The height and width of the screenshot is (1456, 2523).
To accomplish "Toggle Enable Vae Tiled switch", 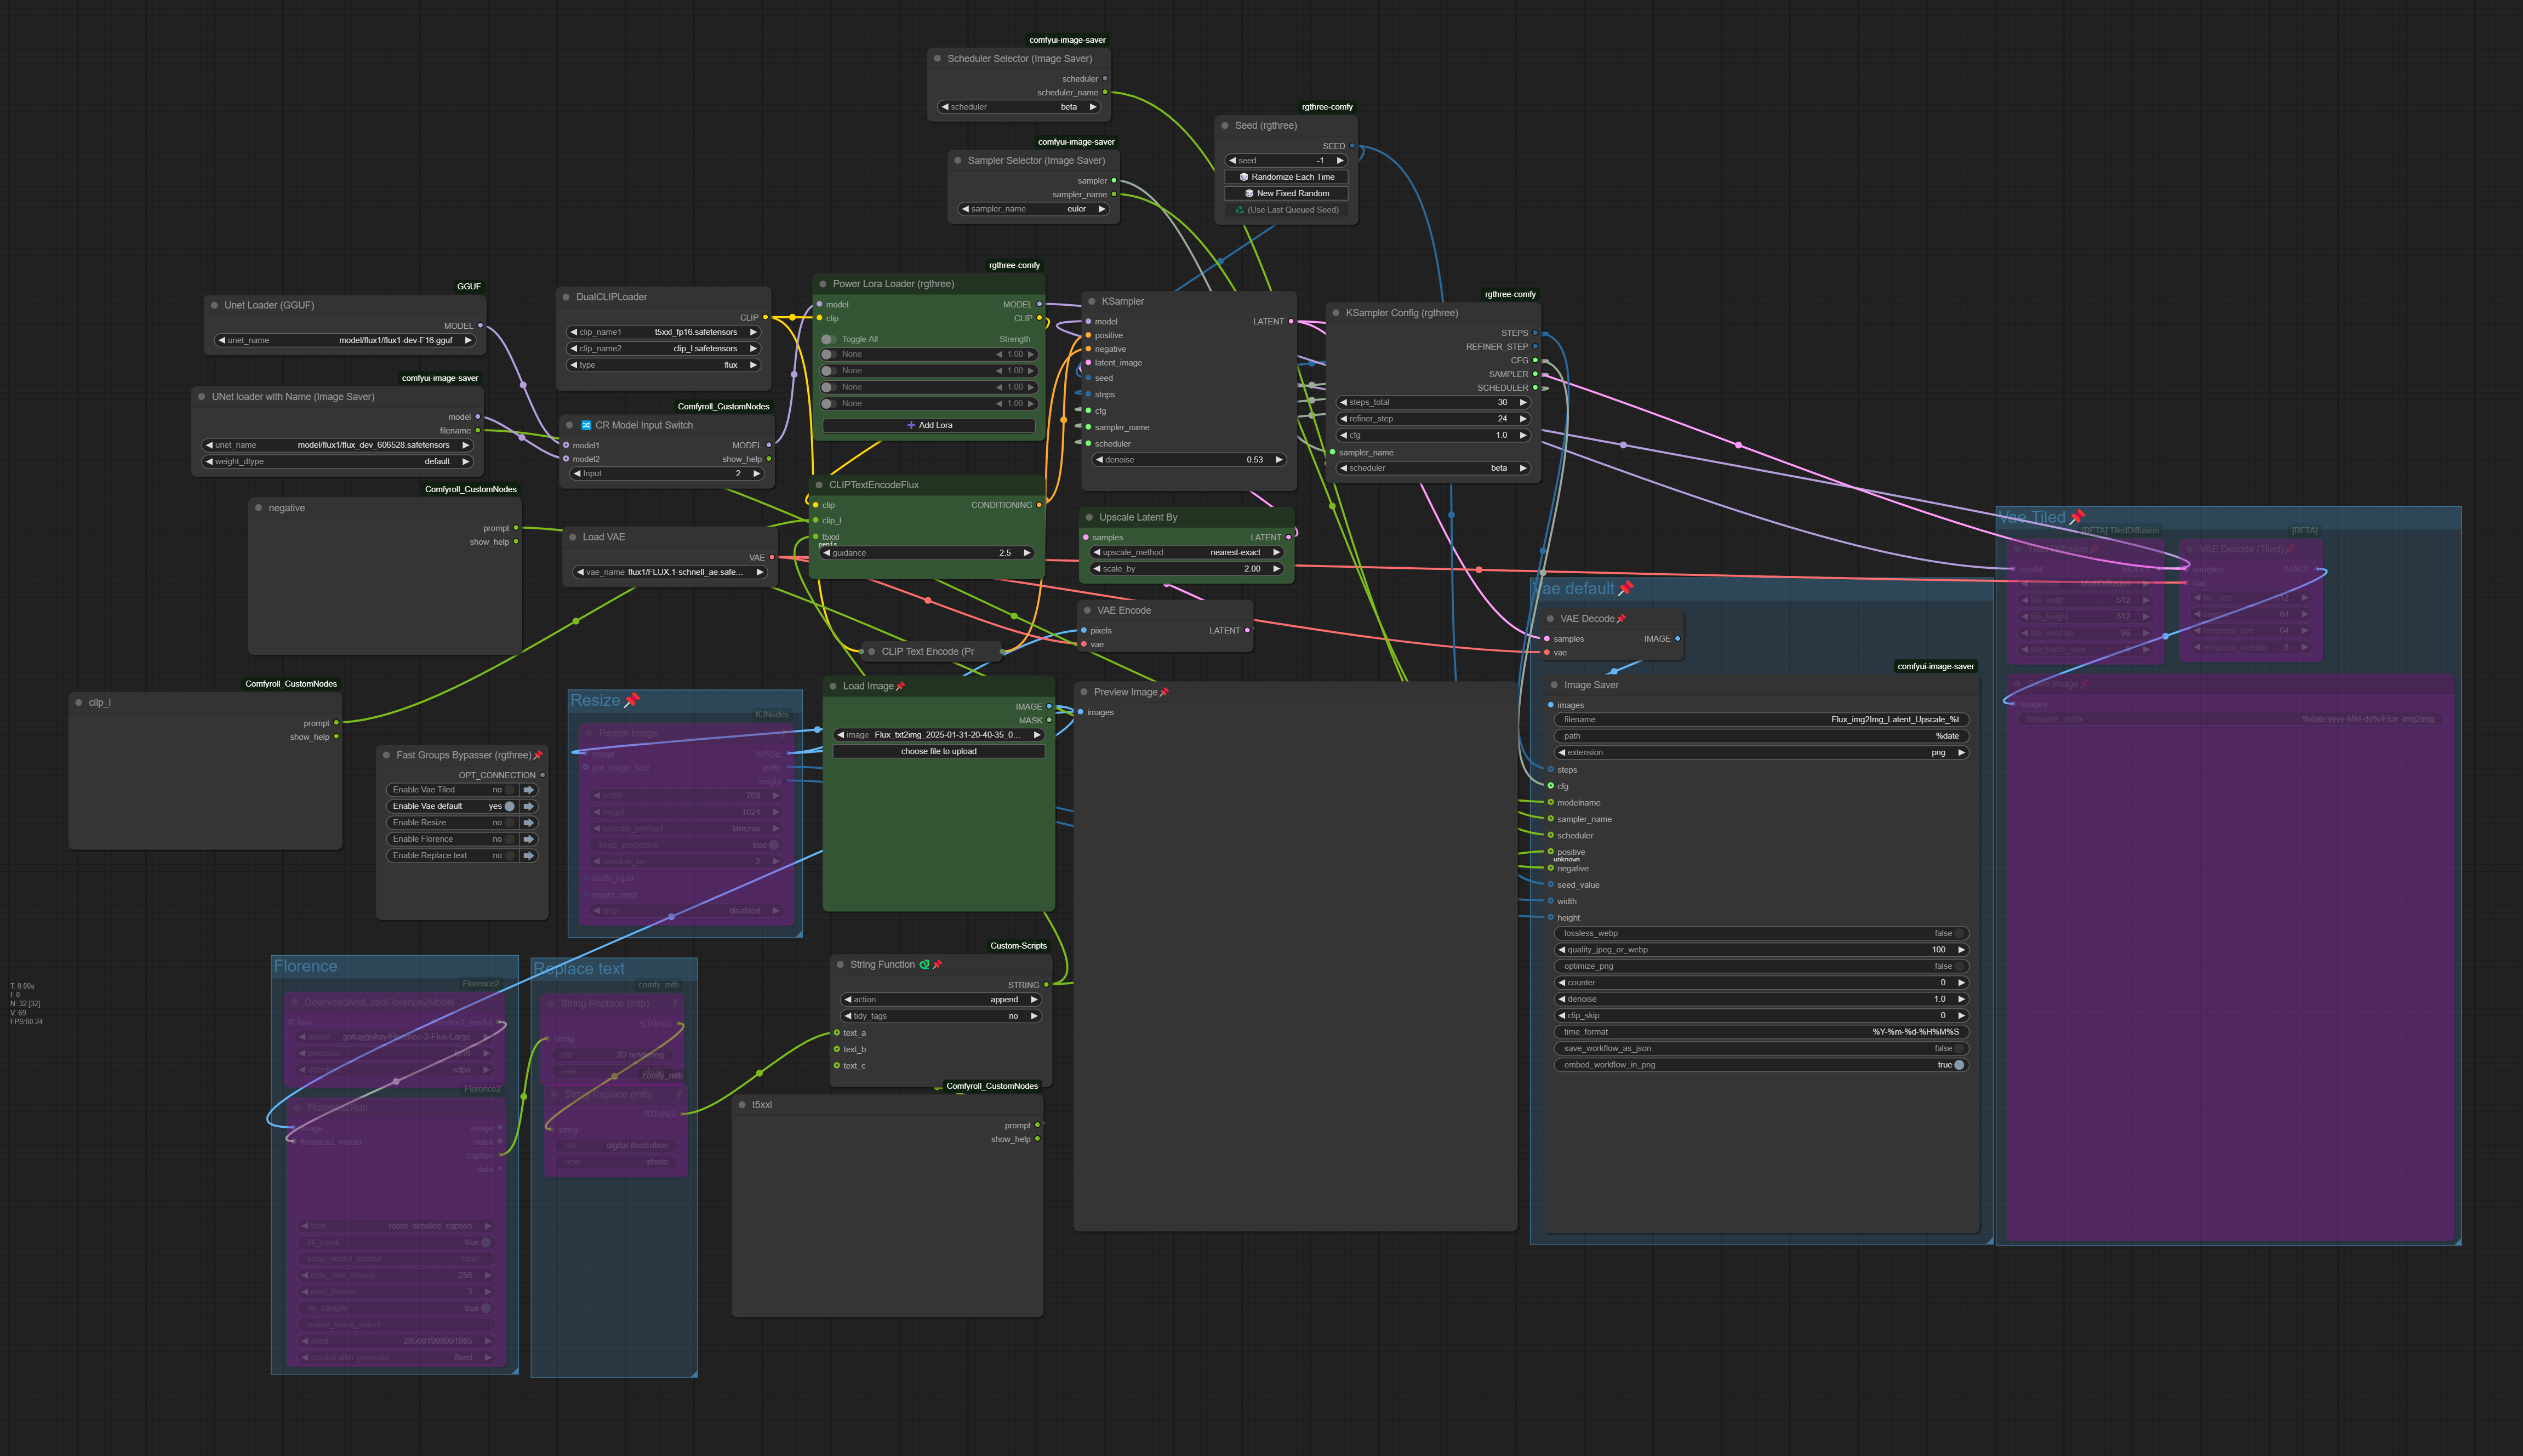I will 509,790.
